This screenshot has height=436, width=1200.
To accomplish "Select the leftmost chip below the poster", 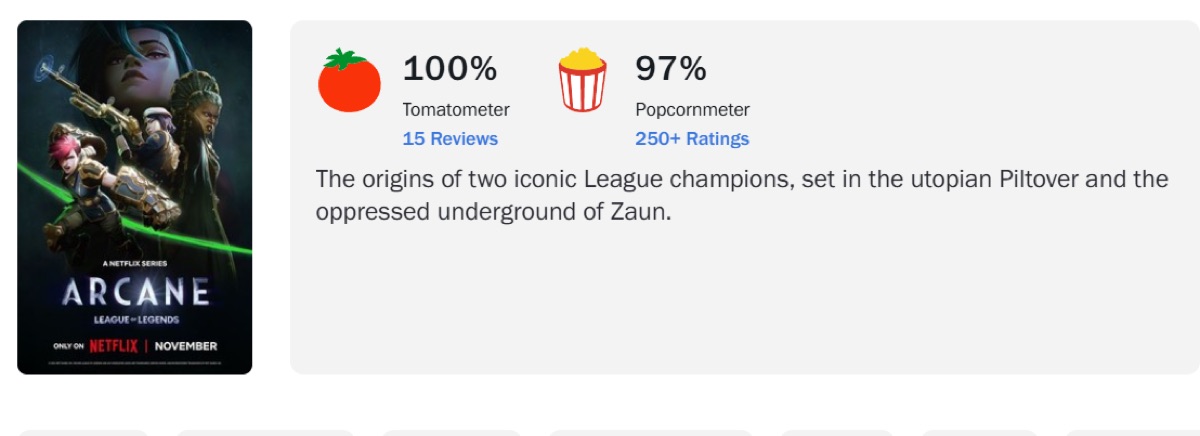I will tap(84, 432).
